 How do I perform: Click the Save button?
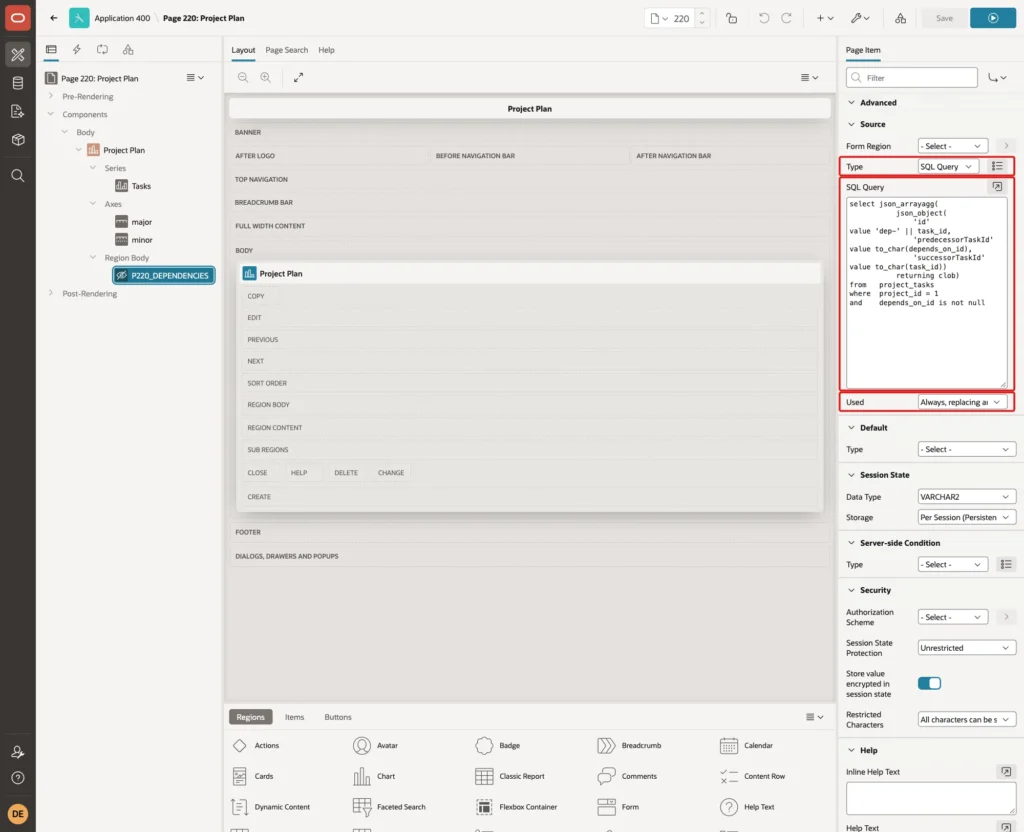944,18
